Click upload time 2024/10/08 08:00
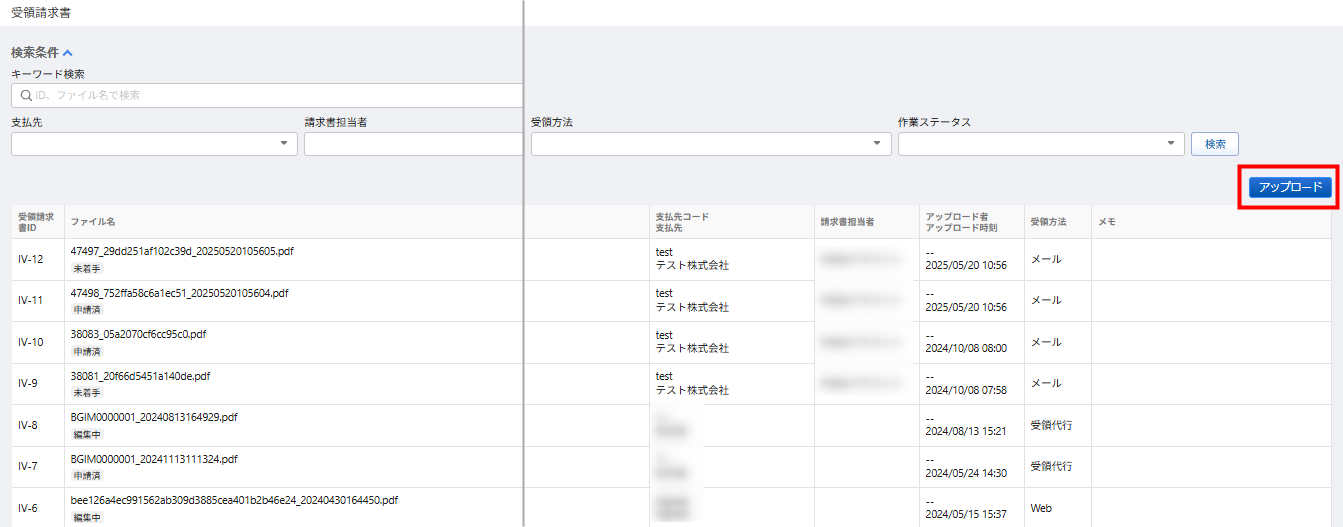1343x527 pixels. pyautogui.click(x=966, y=348)
